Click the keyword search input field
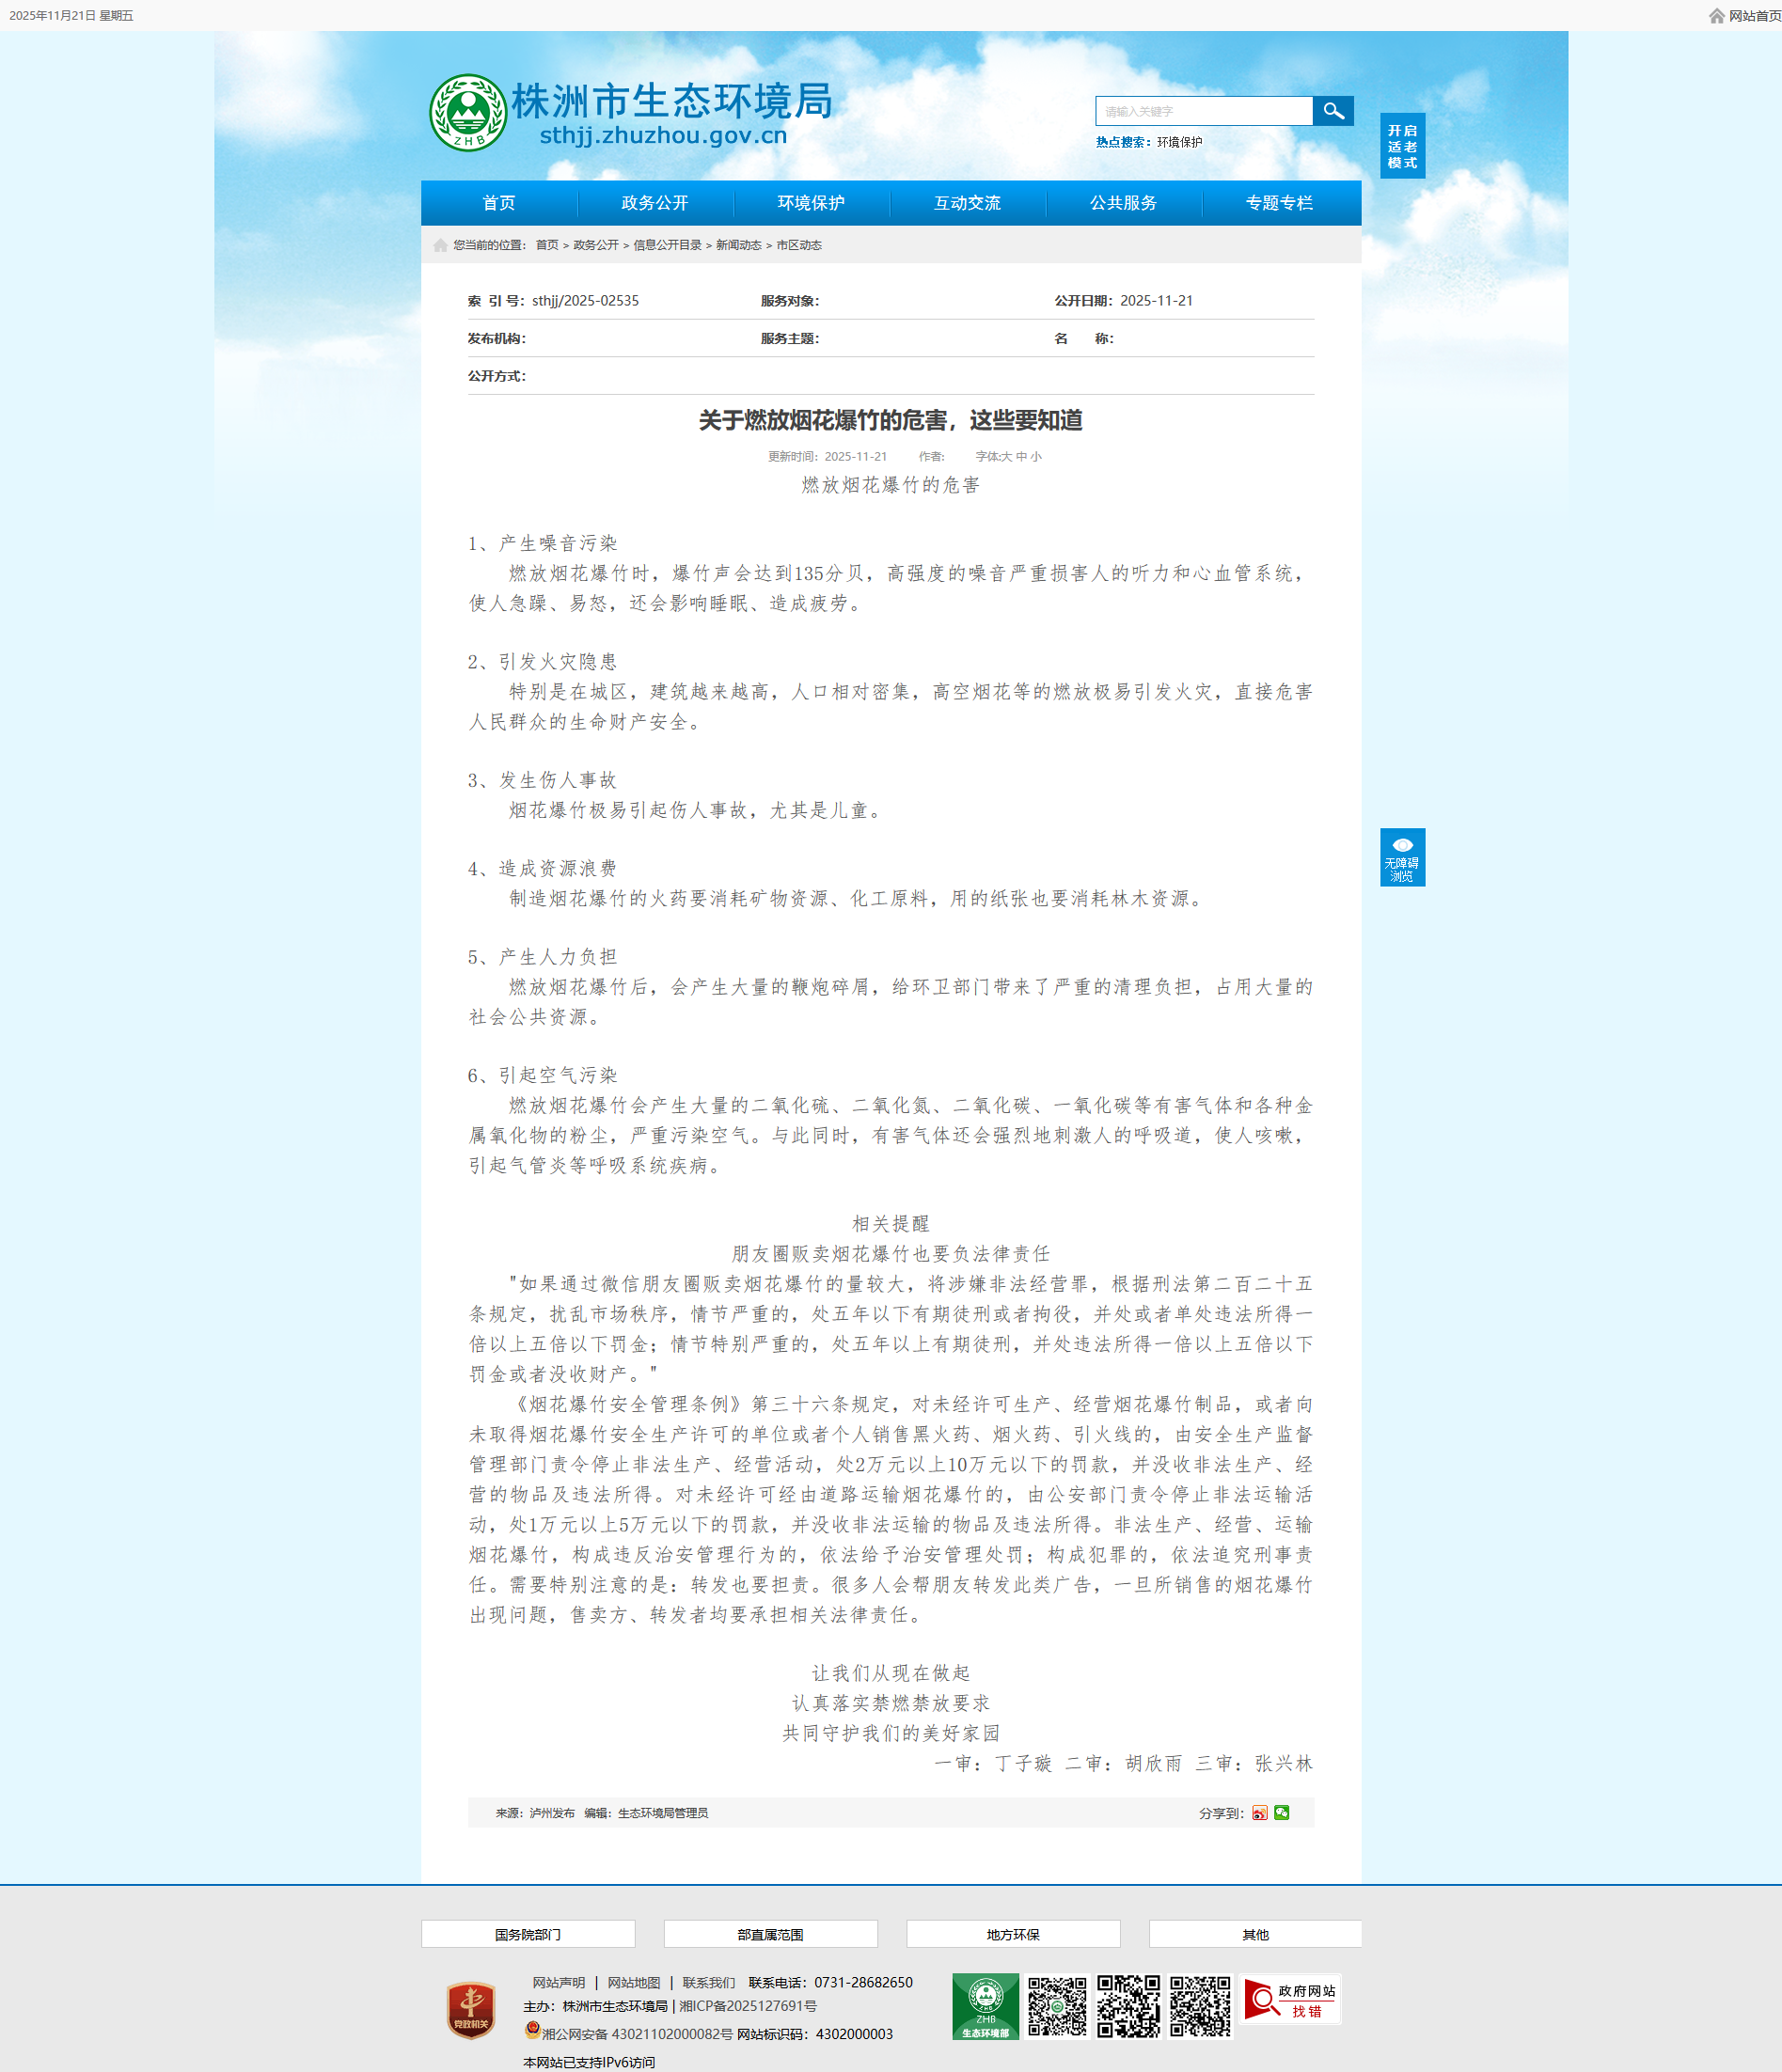The image size is (1782, 2072). [1203, 111]
